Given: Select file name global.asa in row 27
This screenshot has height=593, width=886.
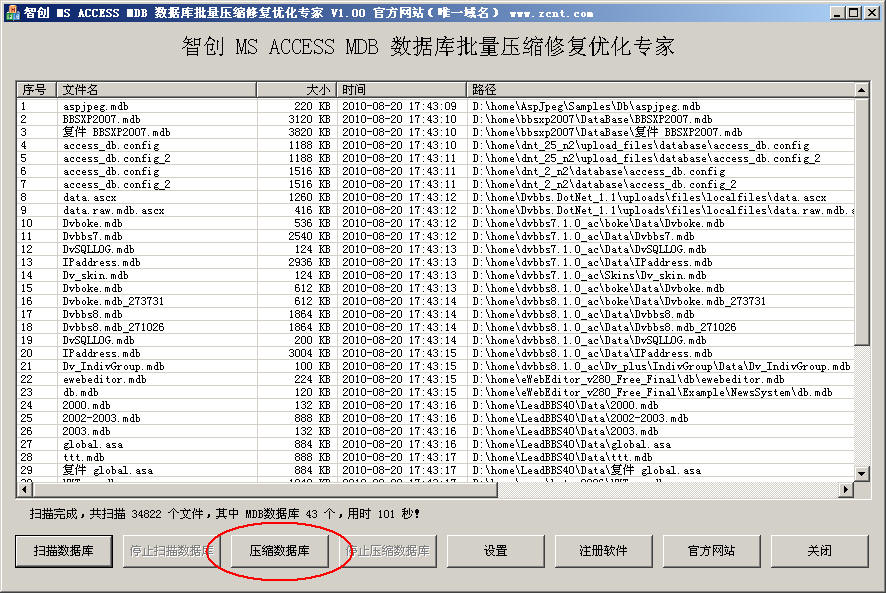Looking at the screenshot, I should pyautogui.click(x=93, y=444).
